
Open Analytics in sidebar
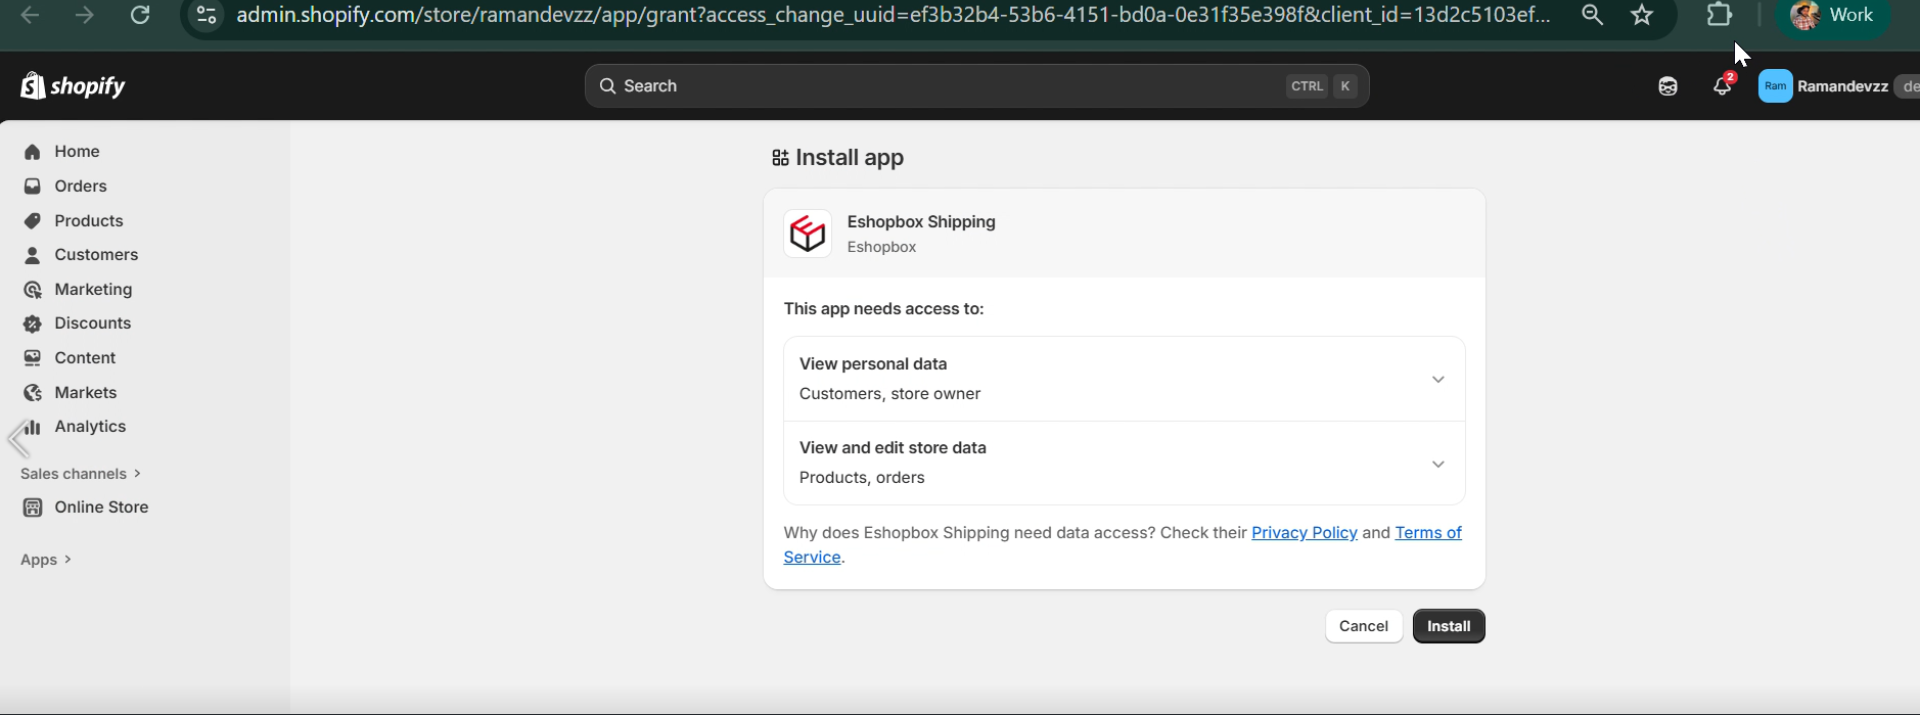90,426
